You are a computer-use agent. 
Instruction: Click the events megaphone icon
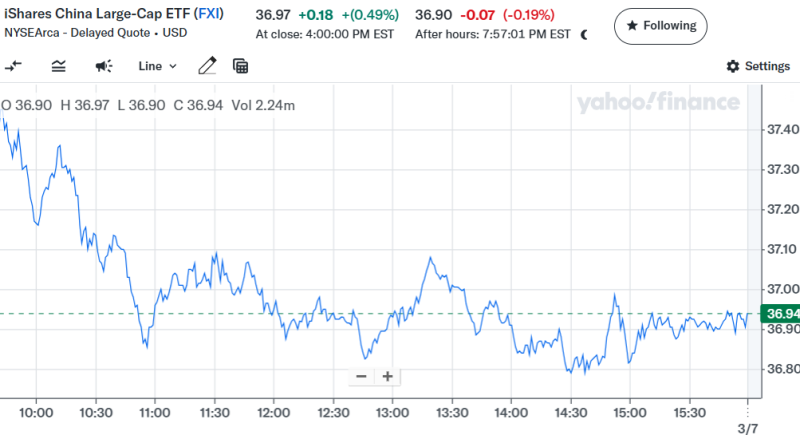click(x=103, y=67)
